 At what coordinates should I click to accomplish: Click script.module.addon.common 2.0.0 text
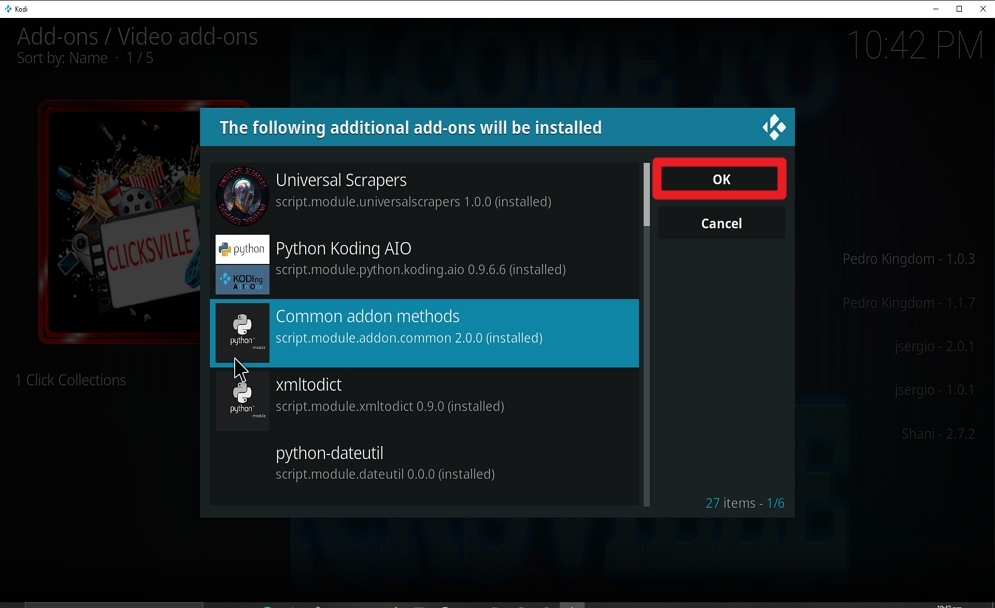409,338
